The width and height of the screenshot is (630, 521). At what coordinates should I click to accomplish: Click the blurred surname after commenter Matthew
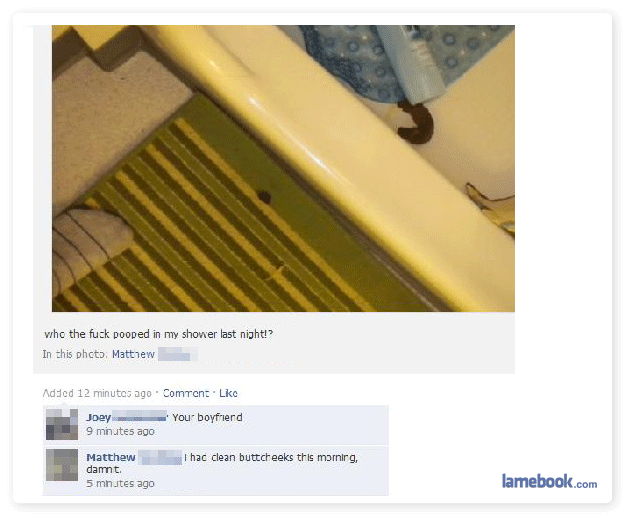pyautogui.click(x=160, y=458)
